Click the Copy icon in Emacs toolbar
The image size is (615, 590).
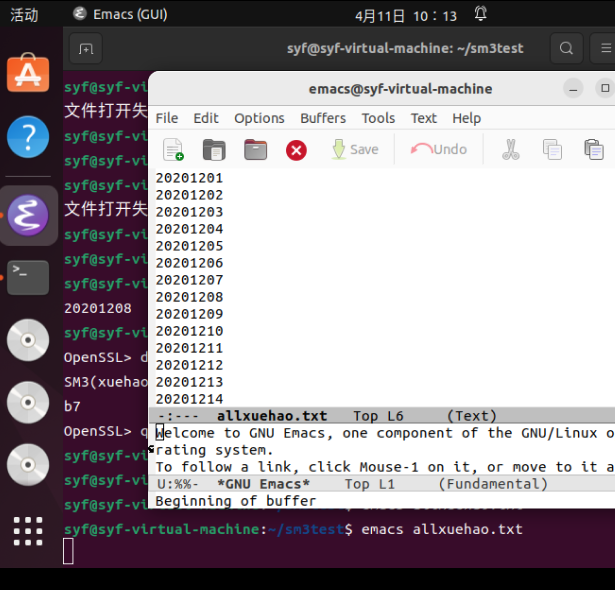tap(552, 149)
